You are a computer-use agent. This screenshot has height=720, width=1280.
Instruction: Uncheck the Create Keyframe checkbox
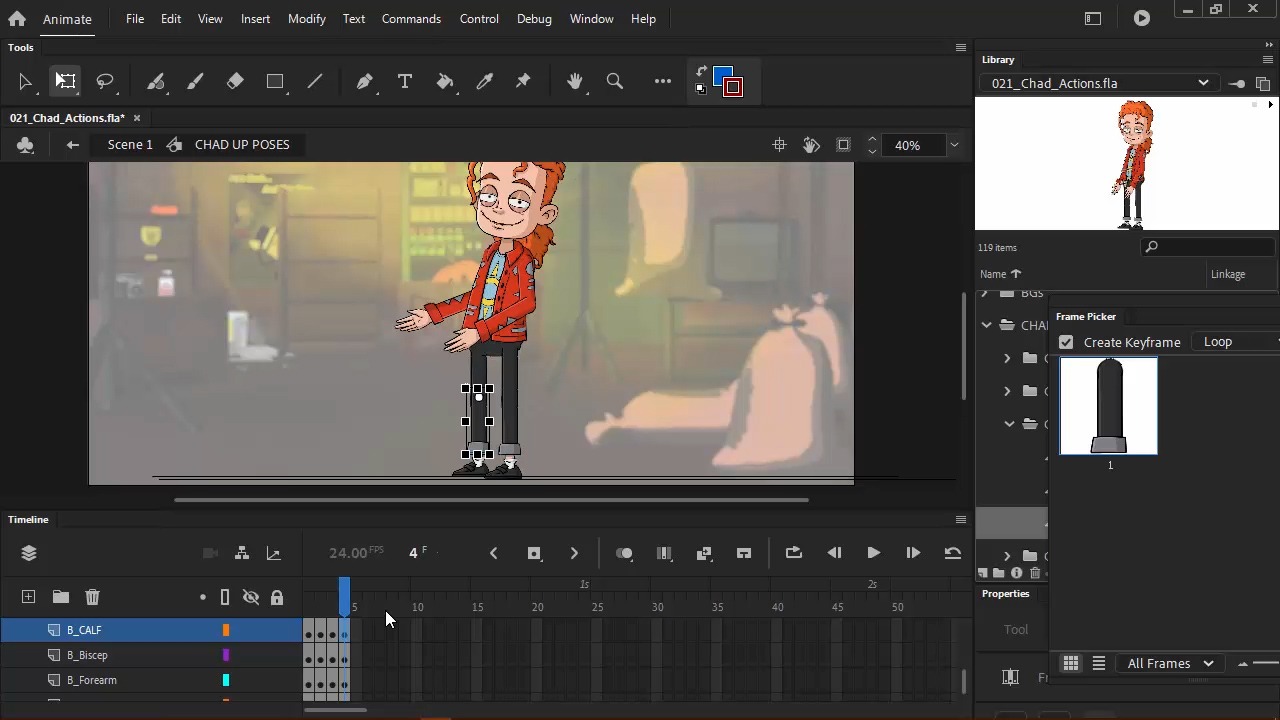[x=1066, y=342]
